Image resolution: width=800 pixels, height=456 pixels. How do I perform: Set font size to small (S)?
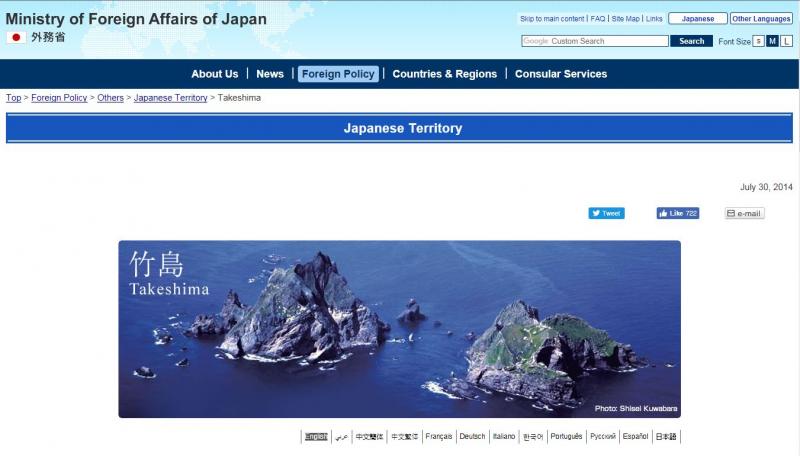click(x=758, y=41)
